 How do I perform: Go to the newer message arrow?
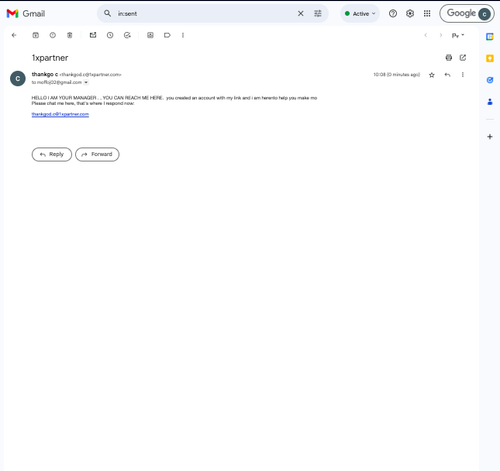point(426,35)
